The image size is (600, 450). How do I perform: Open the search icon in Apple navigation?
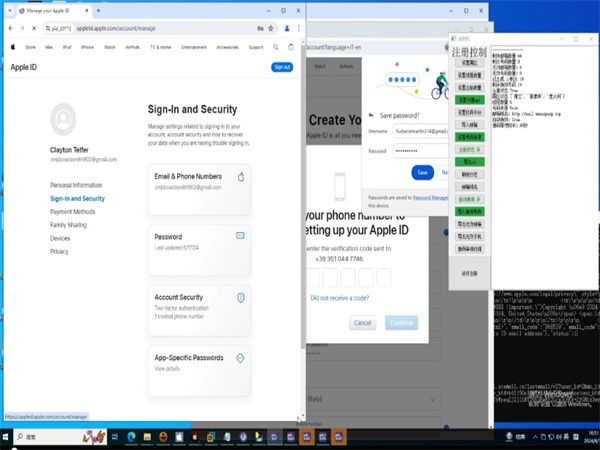(x=274, y=46)
